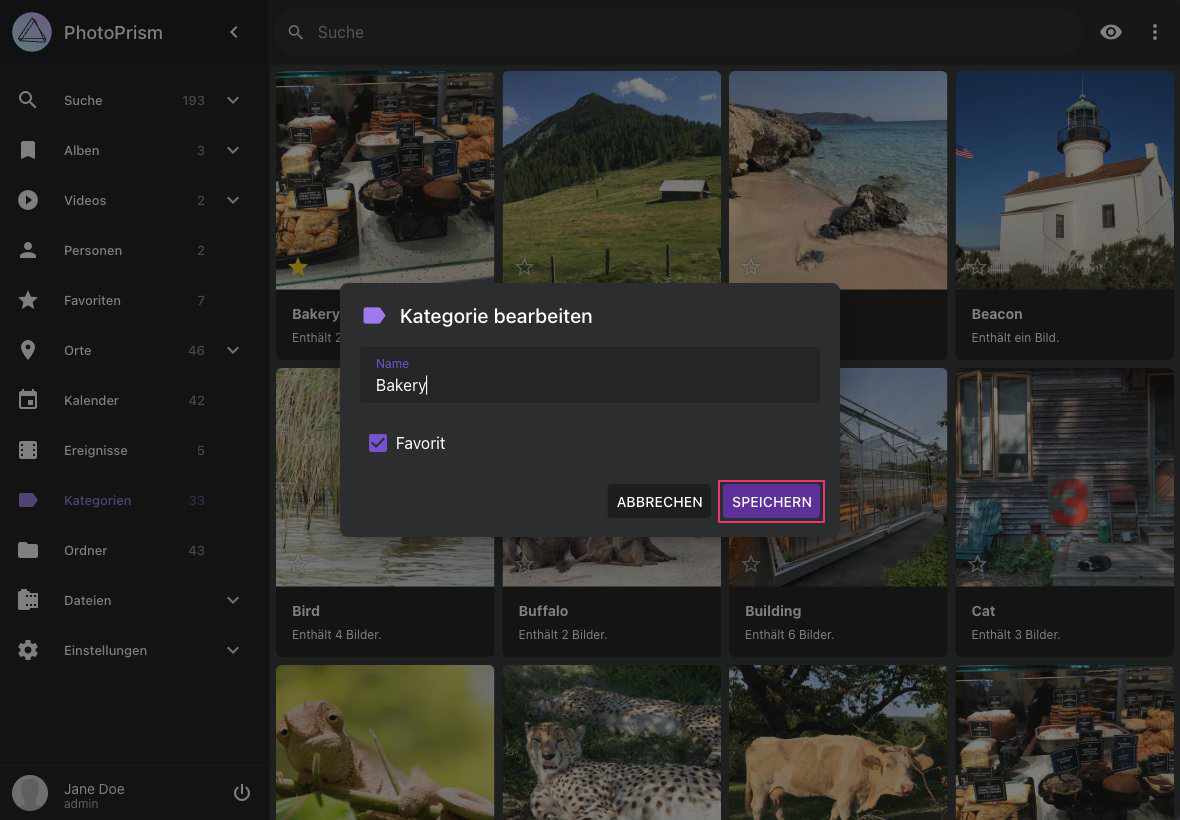1180x820 pixels.
Task: Click the Speichern button
Action: click(771, 502)
